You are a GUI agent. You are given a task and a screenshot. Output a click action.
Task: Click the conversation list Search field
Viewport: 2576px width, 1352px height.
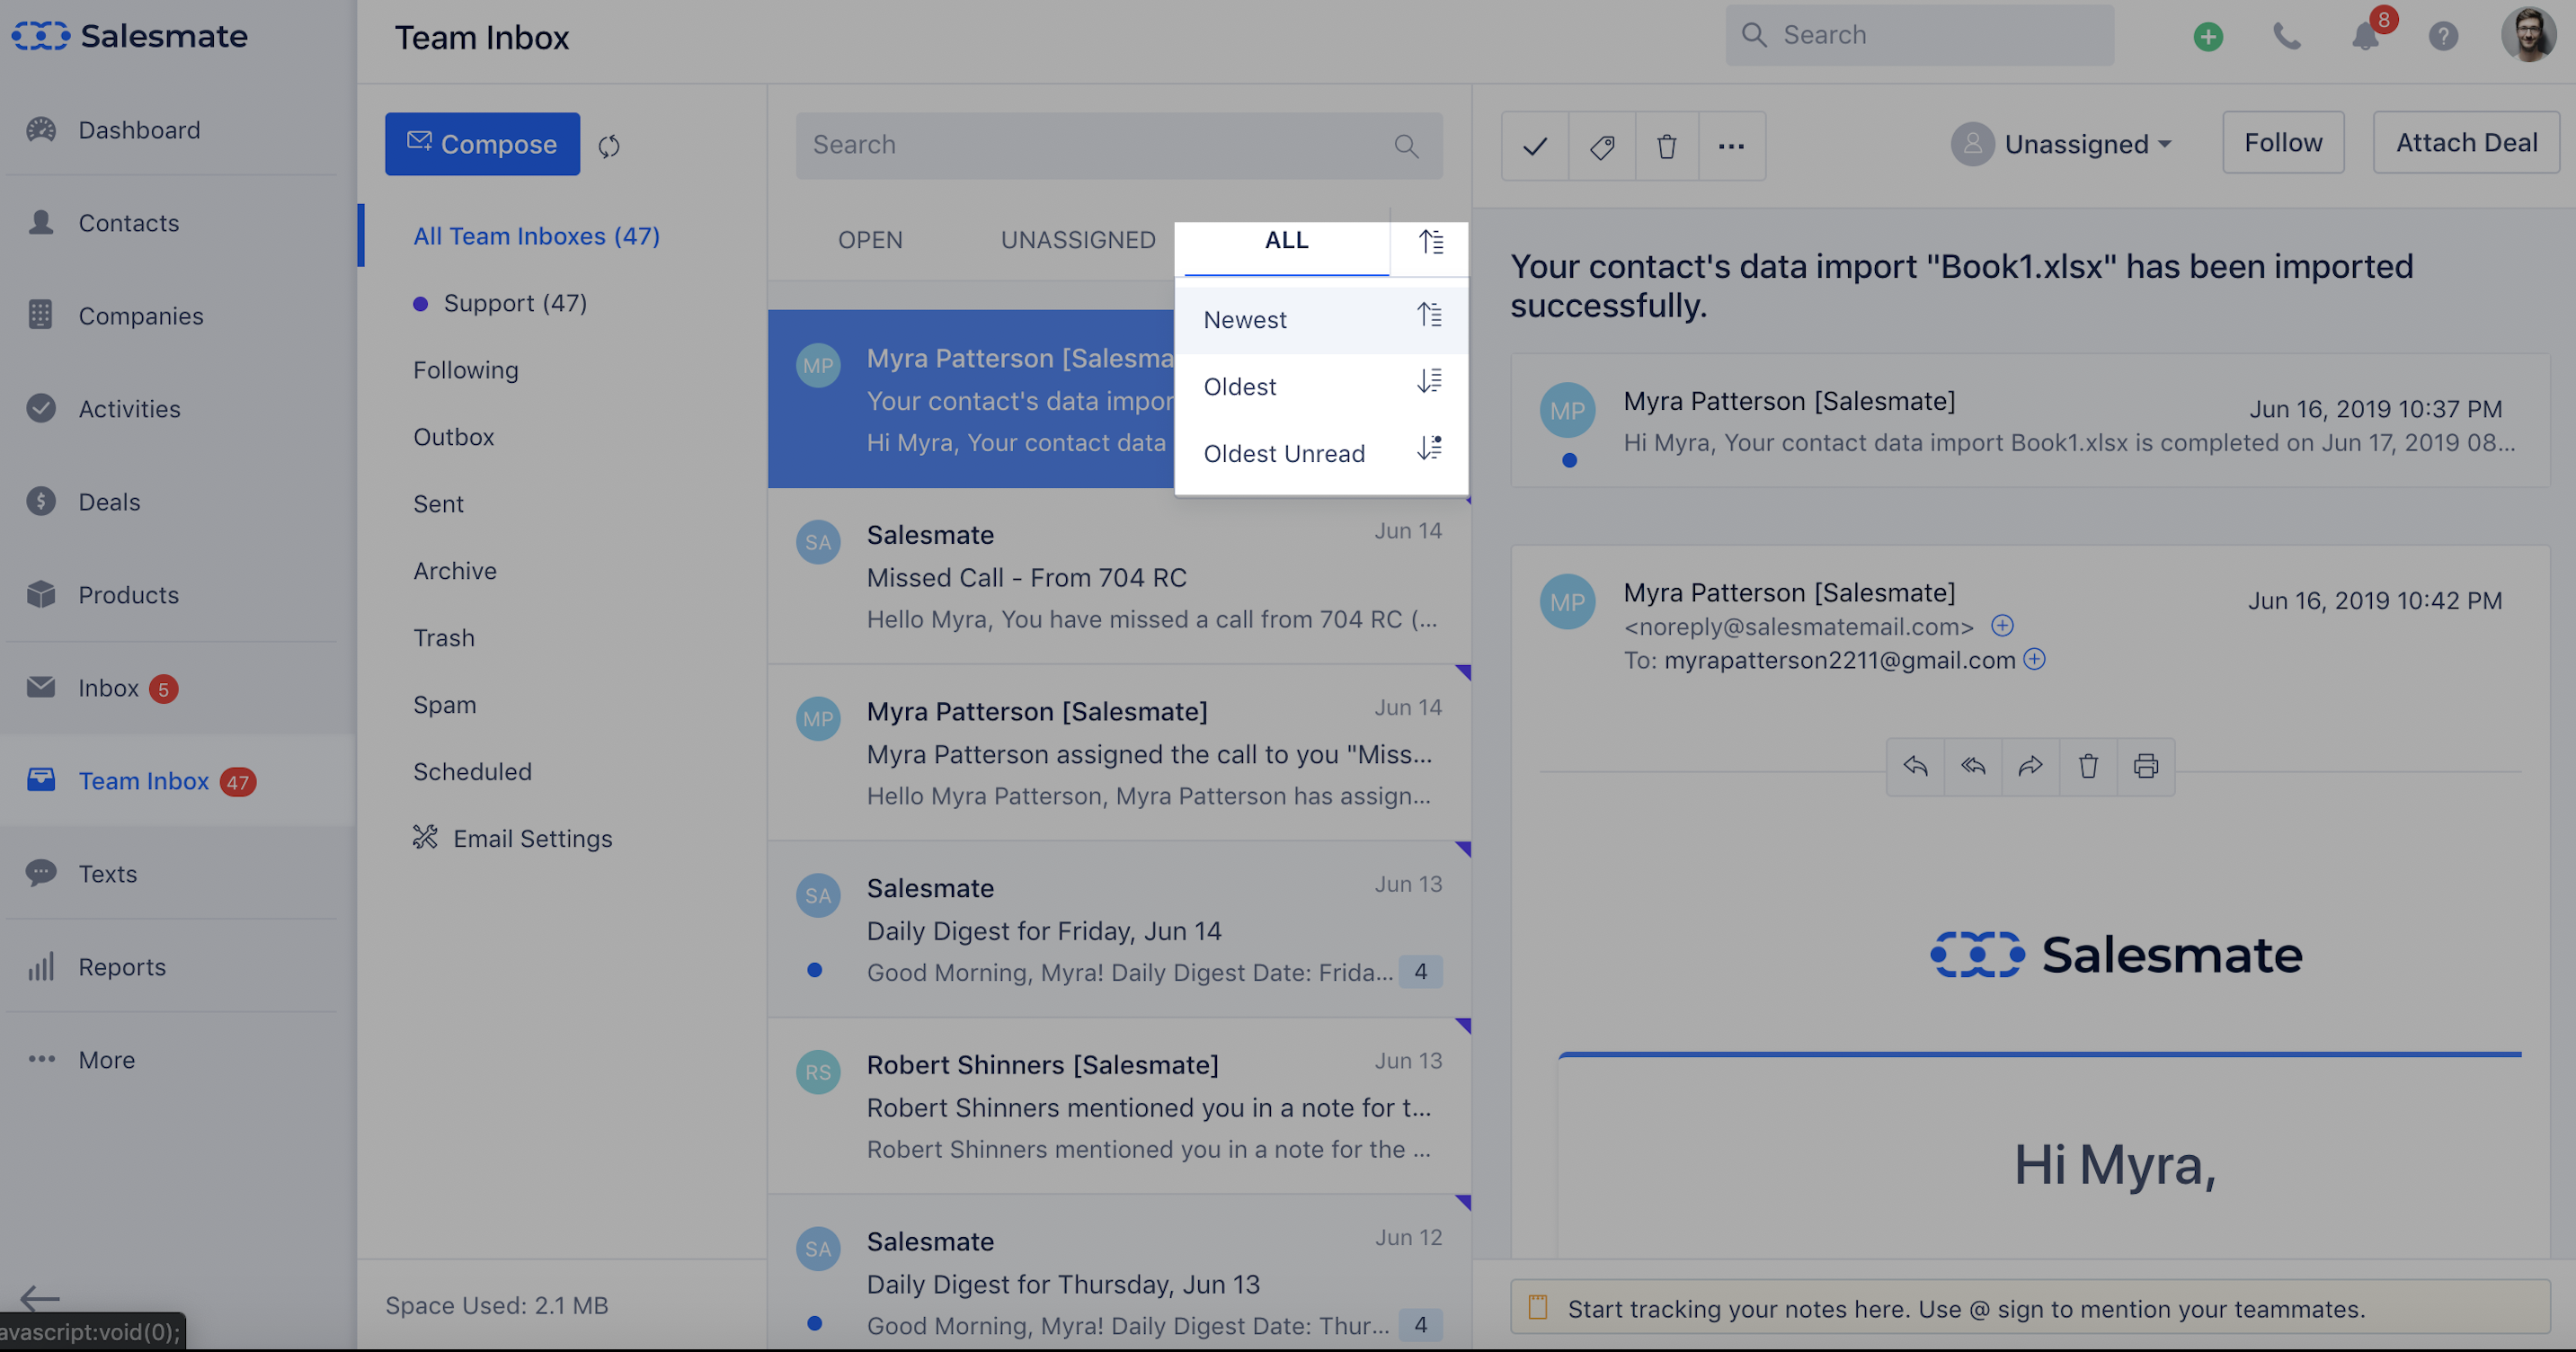tap(1118, 146)
